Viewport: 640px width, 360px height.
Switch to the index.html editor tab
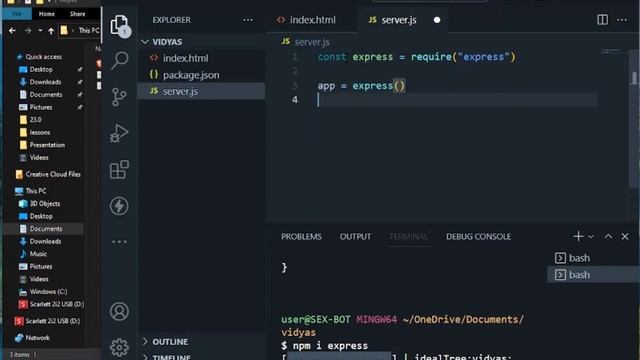point(311,20)
